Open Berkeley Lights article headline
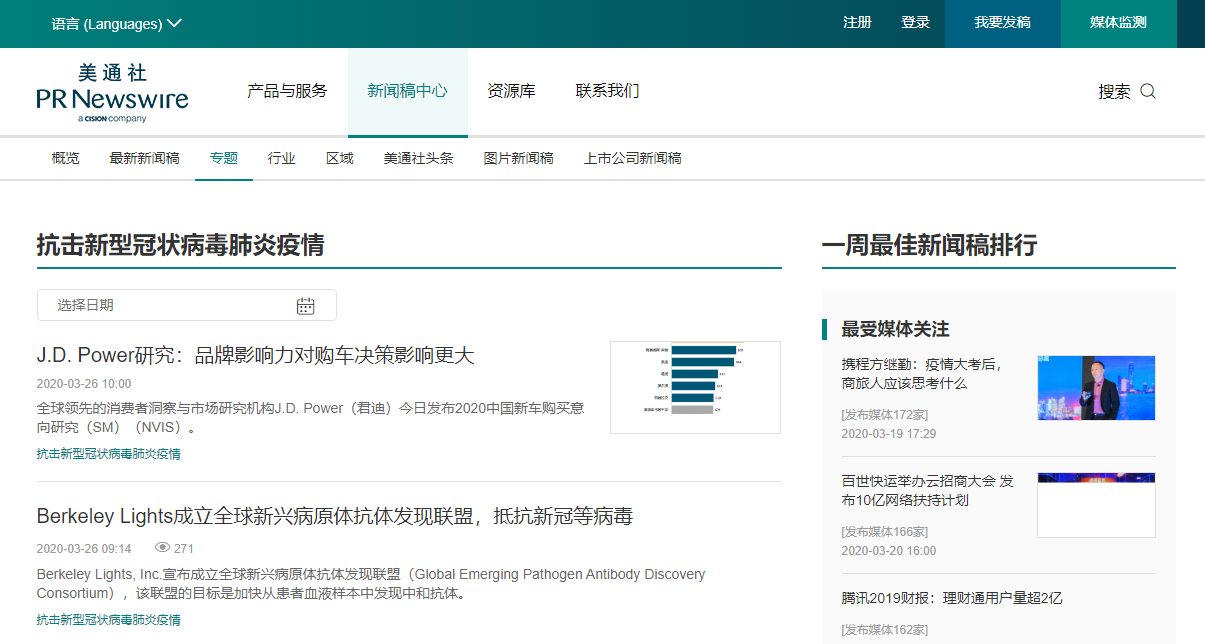Viewport: 1205px width, 644px height. point(335,516)
